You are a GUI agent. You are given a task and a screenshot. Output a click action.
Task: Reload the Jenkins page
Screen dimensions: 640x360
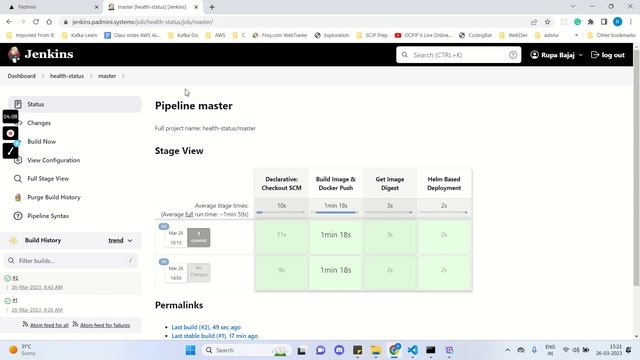click(36, 22)
